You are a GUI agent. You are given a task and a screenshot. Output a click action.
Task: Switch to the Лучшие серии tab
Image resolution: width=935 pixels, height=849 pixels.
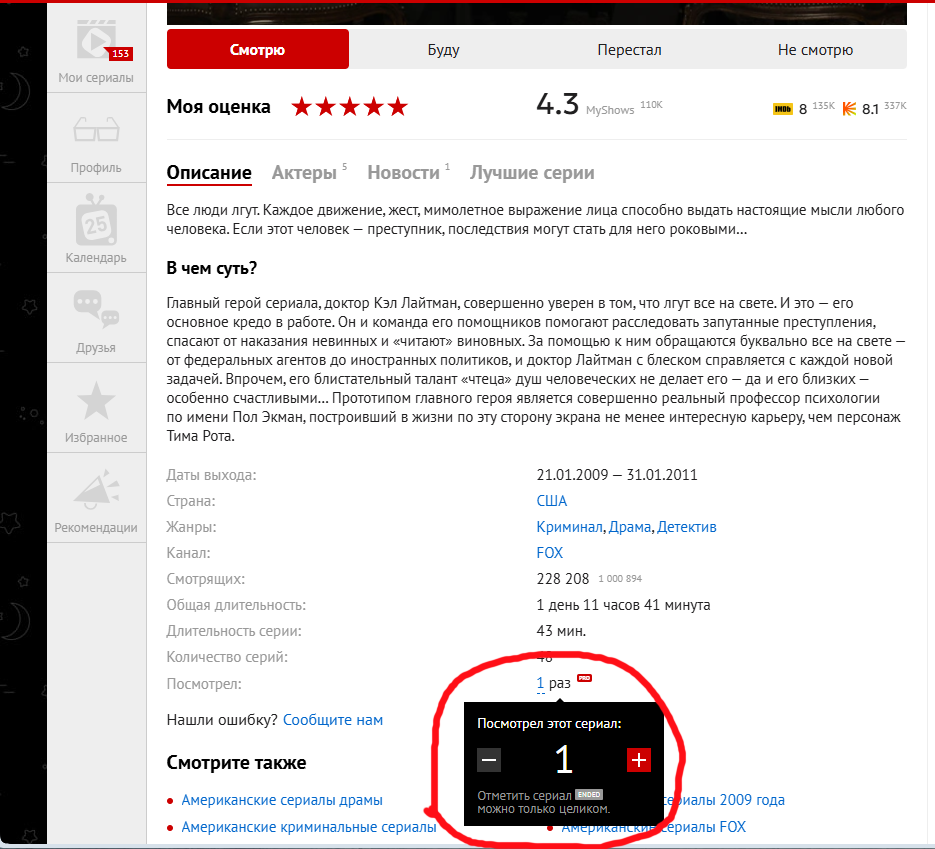point(532,173)
